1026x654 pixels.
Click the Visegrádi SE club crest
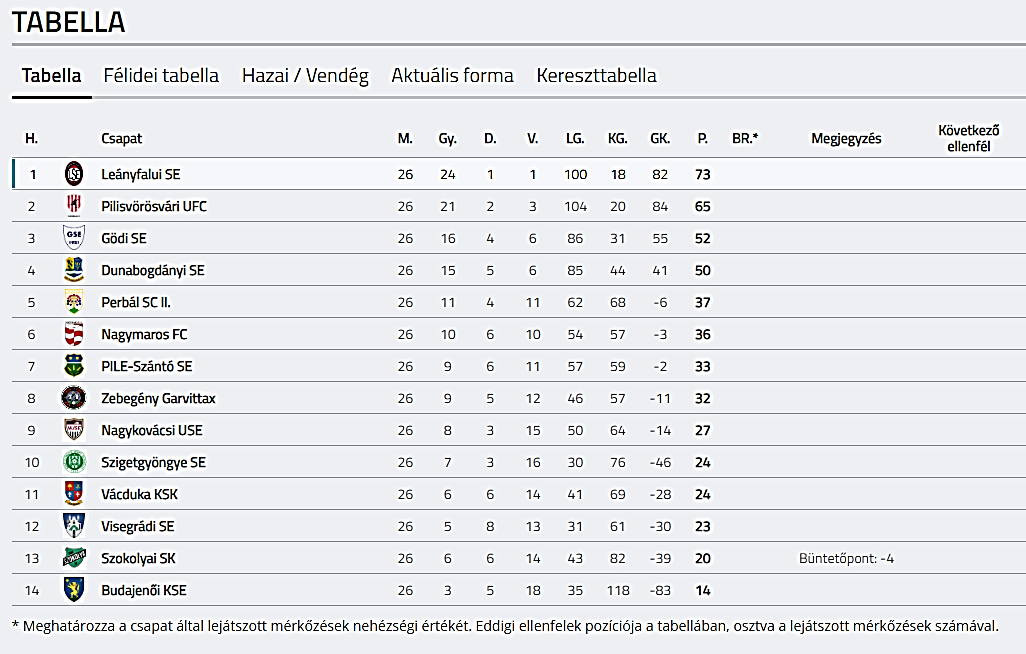click(74, 526)
